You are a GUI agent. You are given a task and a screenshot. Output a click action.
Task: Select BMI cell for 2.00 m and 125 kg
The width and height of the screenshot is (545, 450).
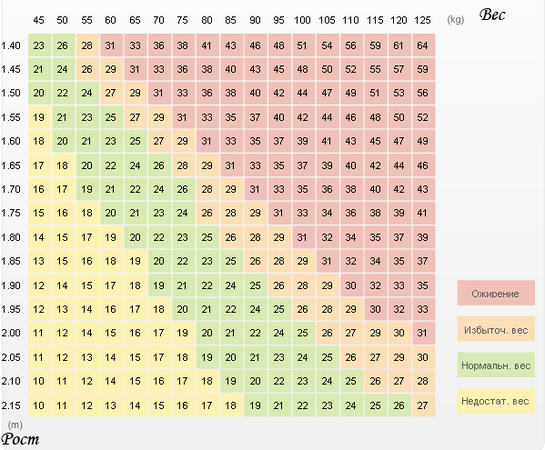click(x=424, y=333)
